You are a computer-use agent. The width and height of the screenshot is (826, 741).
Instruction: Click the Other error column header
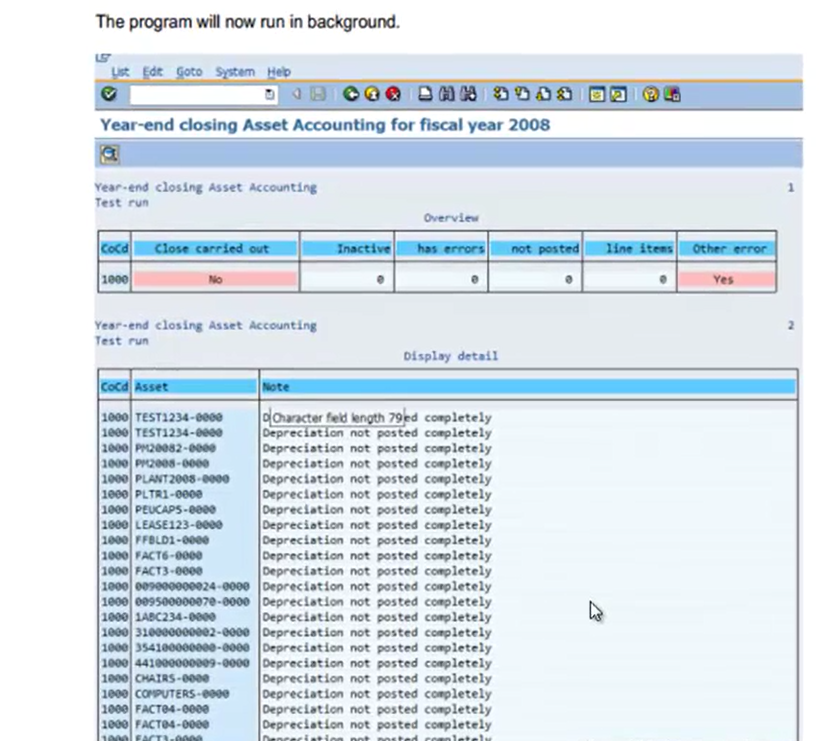pyautogui.click(x=727, y=249)
